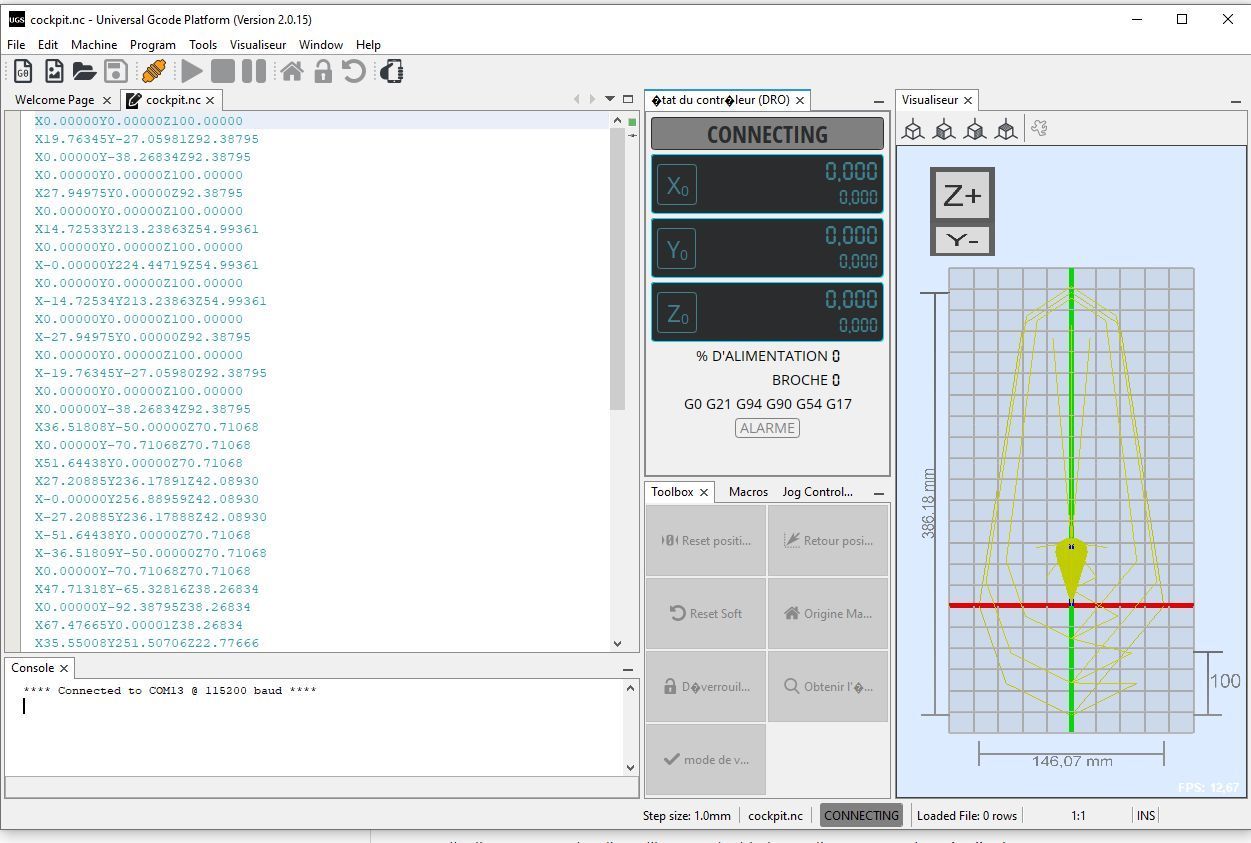
Task: Click the Soft reset circular-arrow icon
Action: (x=354, y=71)
